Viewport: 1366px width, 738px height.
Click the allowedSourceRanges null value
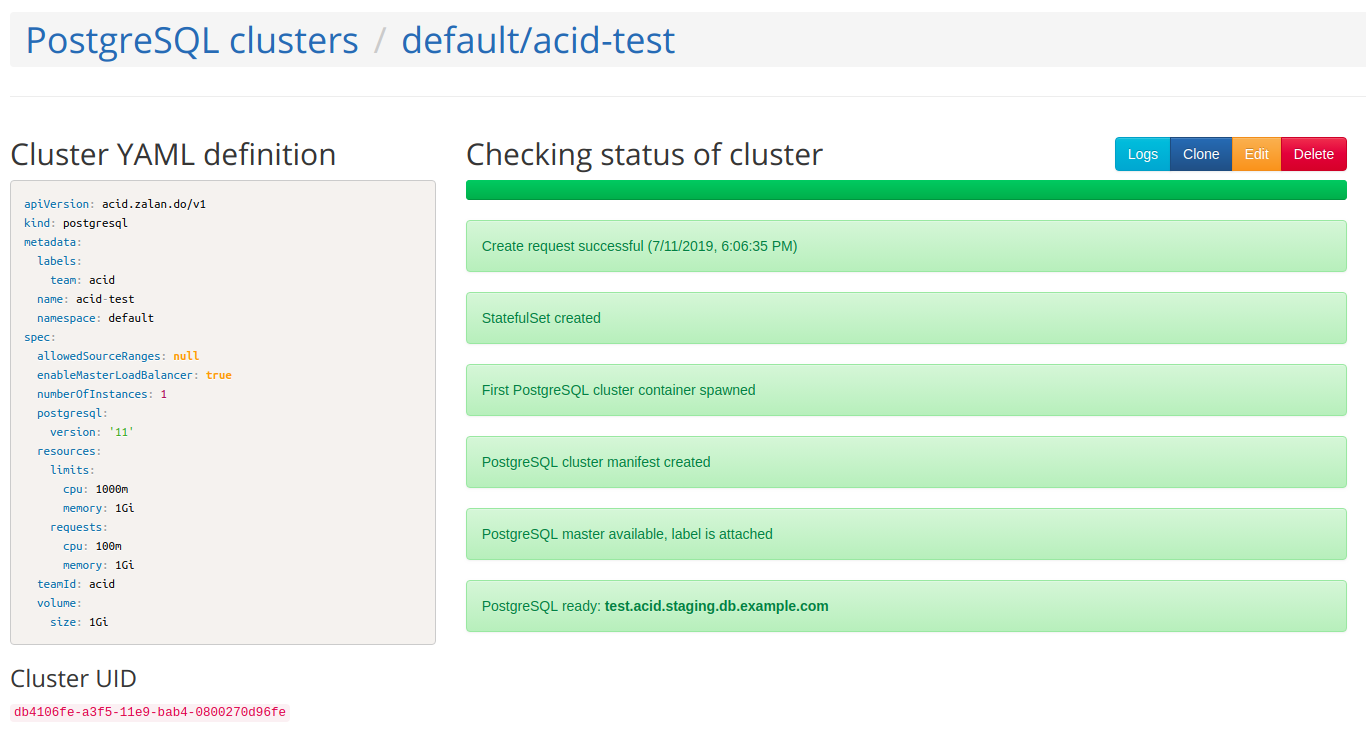186,355
